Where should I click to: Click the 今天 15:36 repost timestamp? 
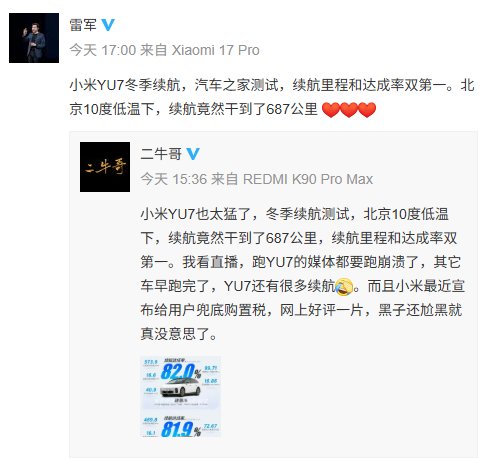tap(174, 179)
